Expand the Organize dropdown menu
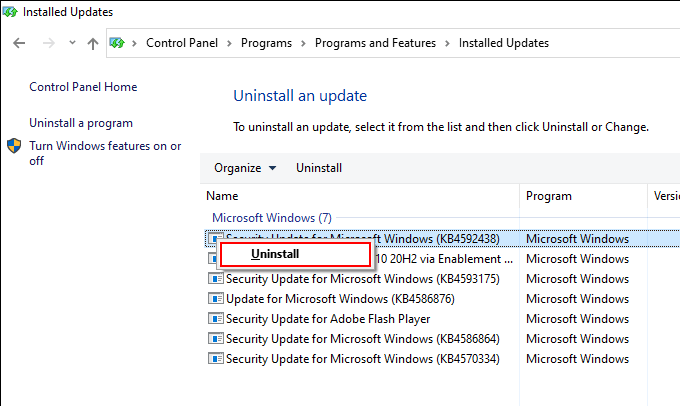 (x=245, y=168)
